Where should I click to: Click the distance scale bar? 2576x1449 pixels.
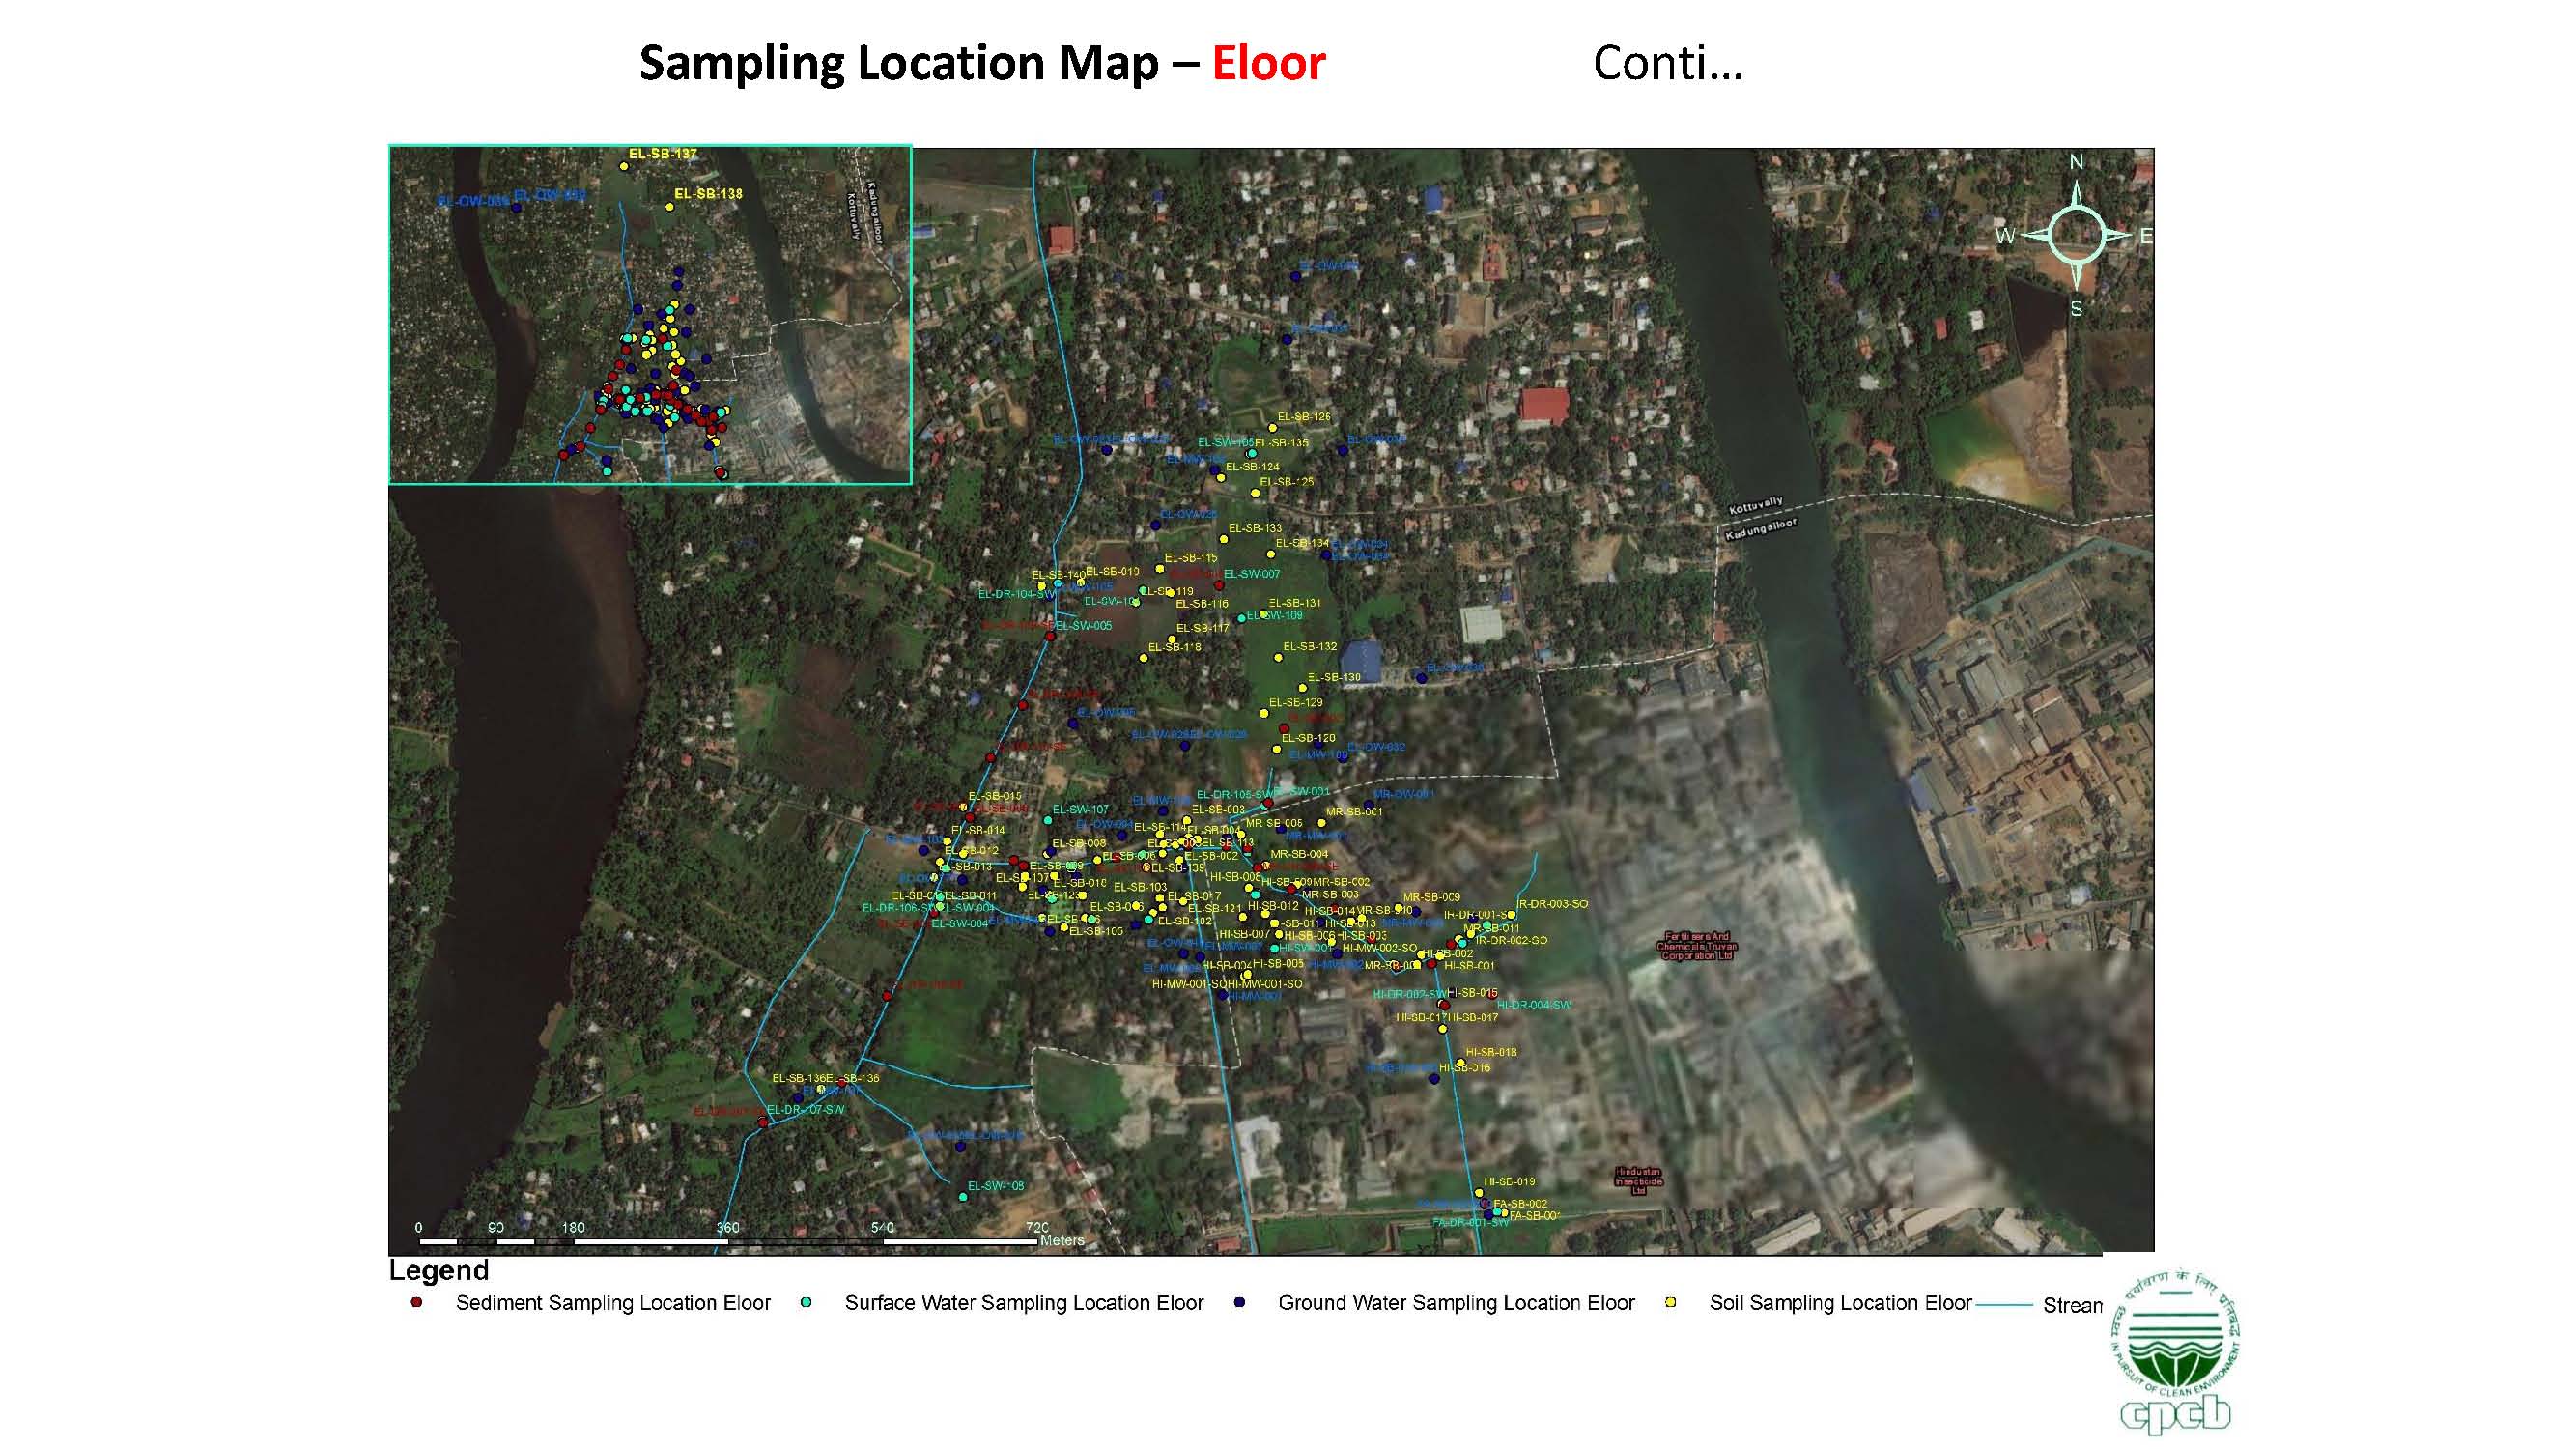tap(728, 1241)
